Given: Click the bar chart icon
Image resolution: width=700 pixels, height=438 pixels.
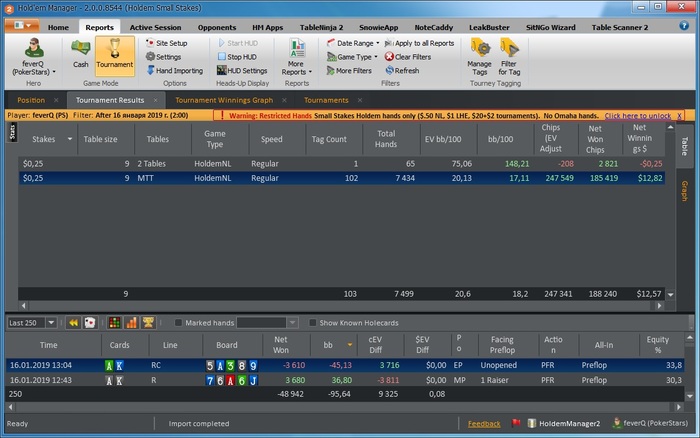Looking at the screenshot, I should coord(131,323).
